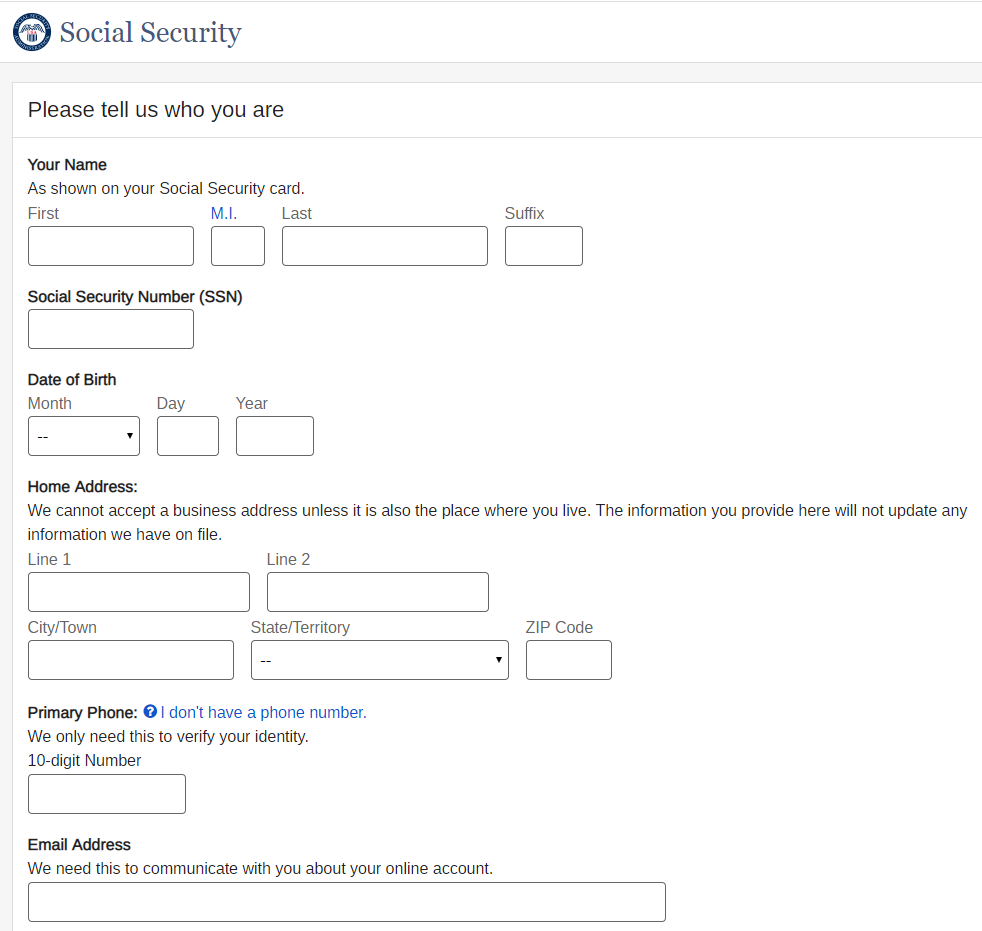This screenshot has height=931, width=982.
Task: Focus the Social Security Number field
Action: tap(111, 329)
